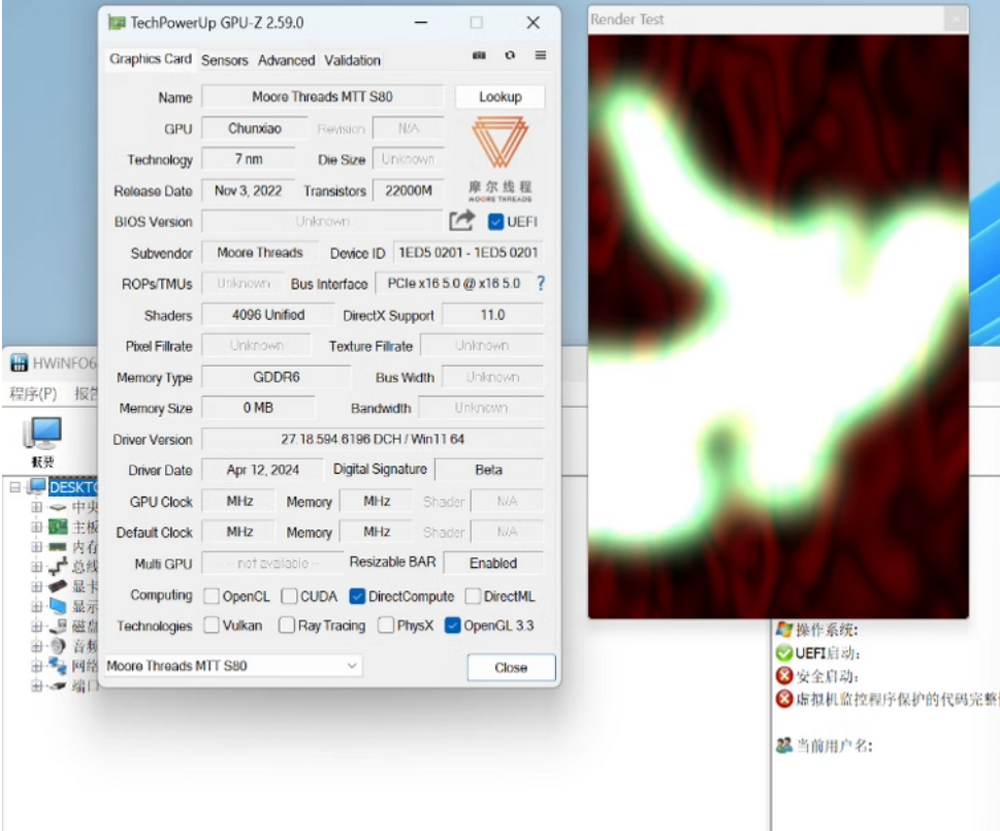
Task: Click the red X icon beside 安全启动
Action: click(784, 675)
